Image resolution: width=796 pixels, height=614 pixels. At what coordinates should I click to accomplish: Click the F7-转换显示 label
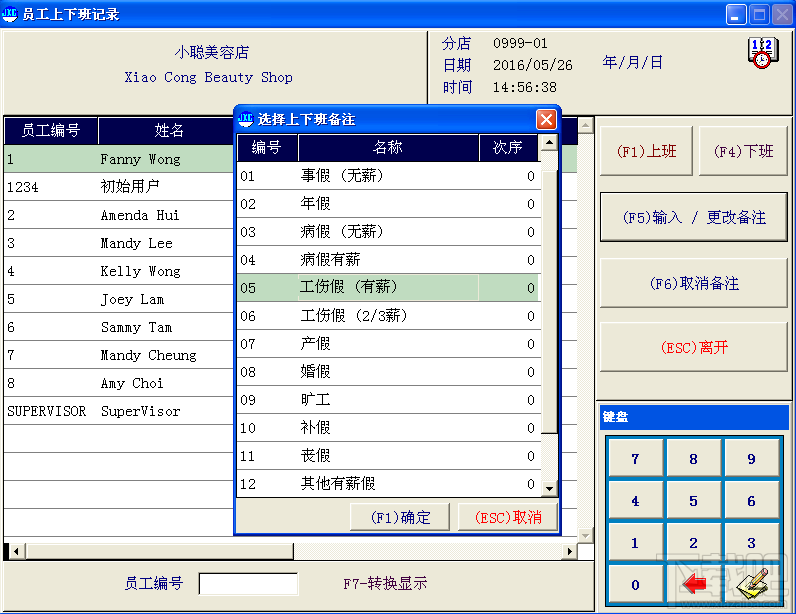pos(385,584)
